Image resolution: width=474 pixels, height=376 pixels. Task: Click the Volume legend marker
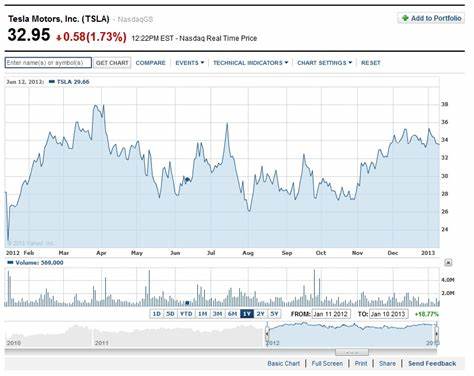tap(10, 262)
